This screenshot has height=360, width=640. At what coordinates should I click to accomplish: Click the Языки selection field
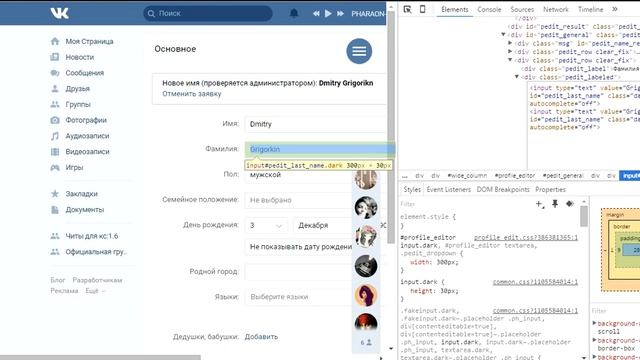click(x=299, y=297)
